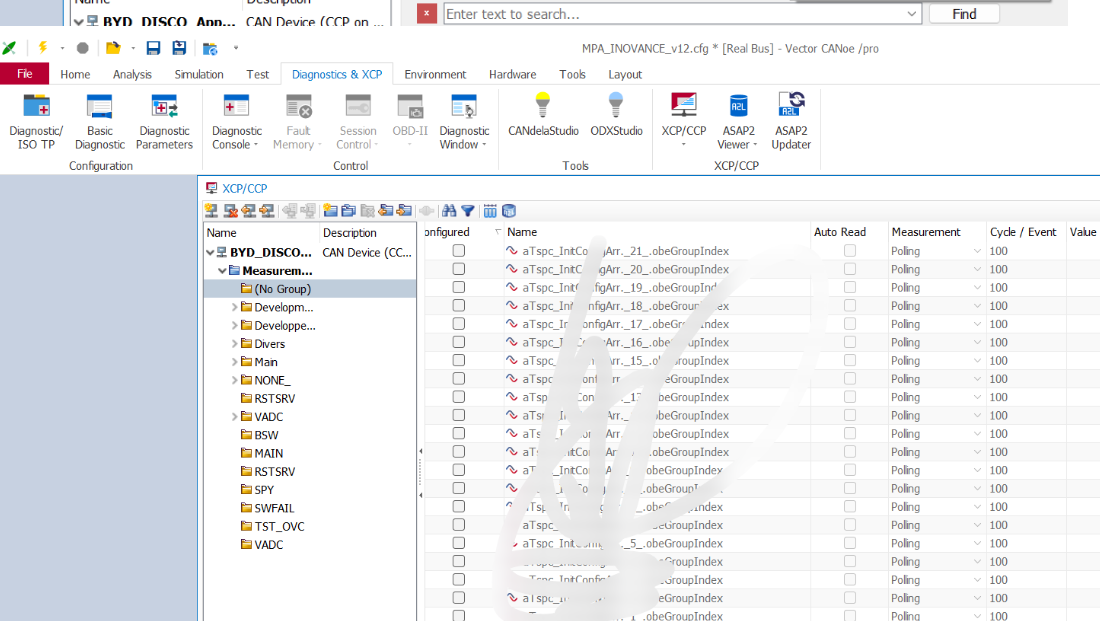This screenshot has width=1101, height=621.
Task: Launch CANdelaStudio tool
Action: tap(543, 115)
